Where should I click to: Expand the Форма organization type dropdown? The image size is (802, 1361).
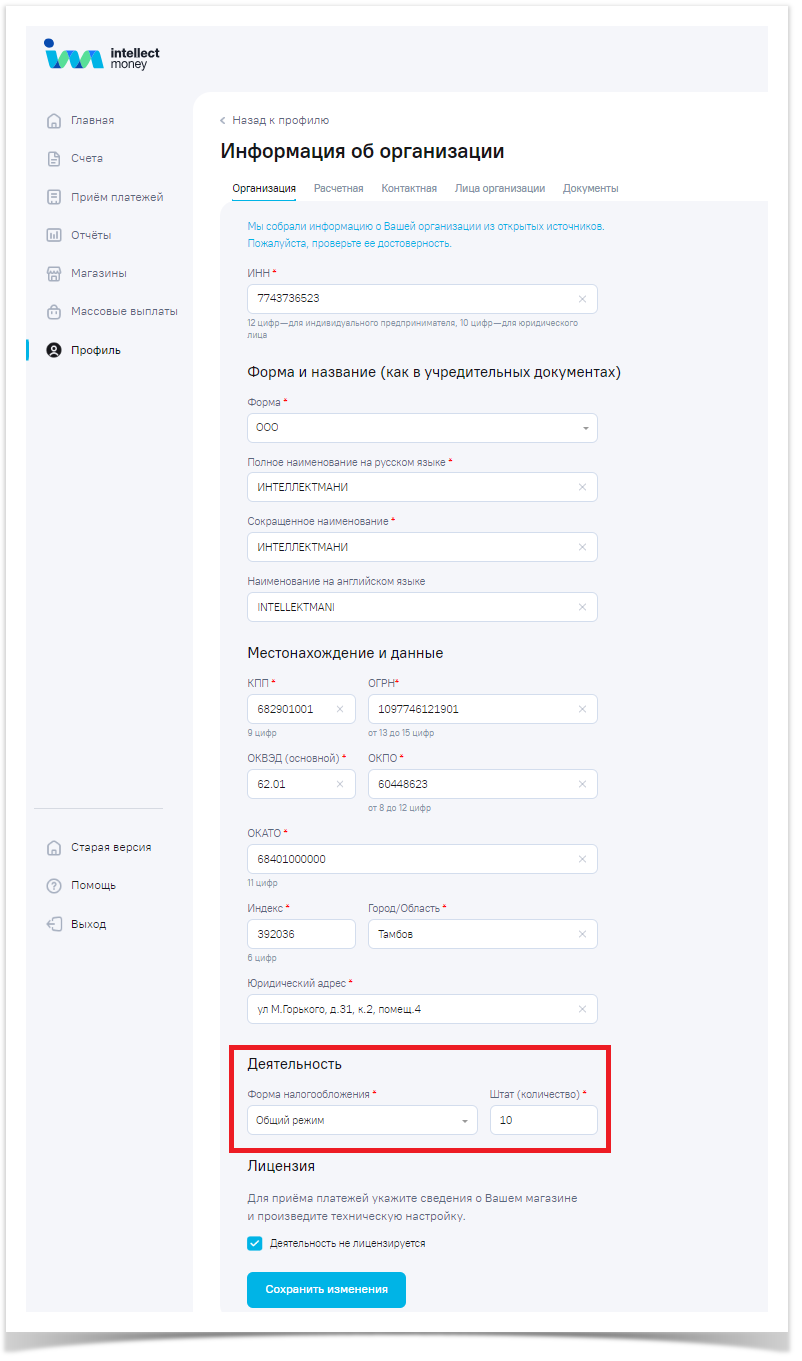(x=422, y=428)
